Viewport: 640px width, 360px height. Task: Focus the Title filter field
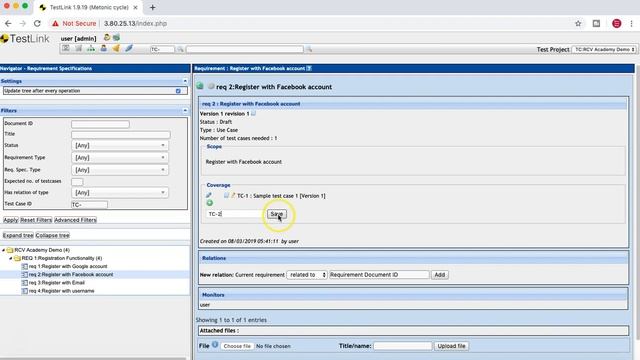tap(121, 134)
